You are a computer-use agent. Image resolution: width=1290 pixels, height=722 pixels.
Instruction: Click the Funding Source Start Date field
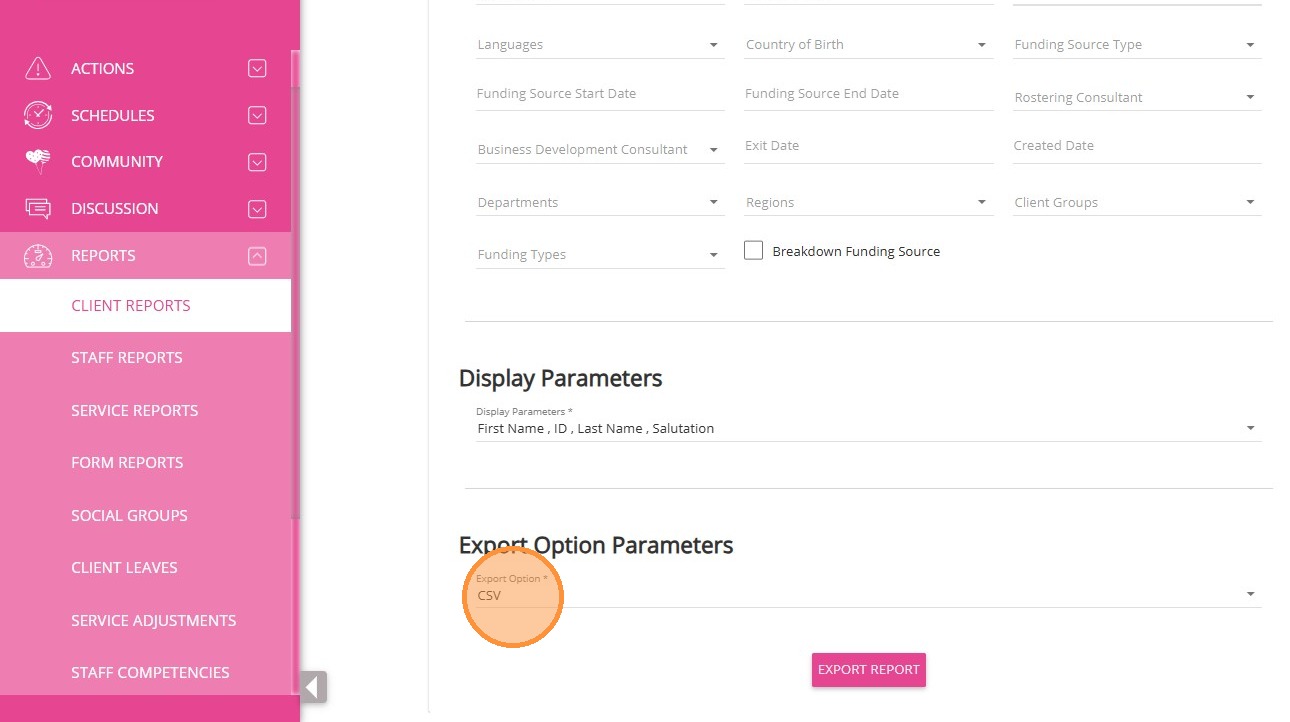click(x=600, y=94)
